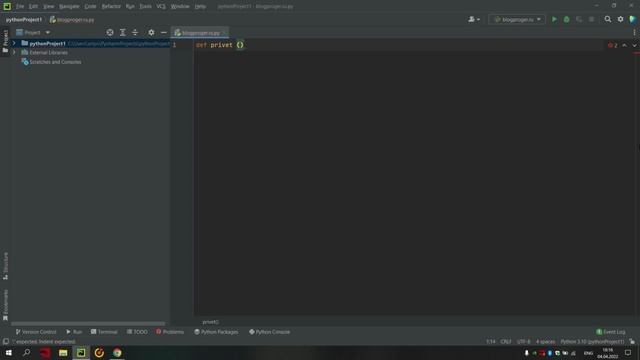Open Python 3.10 interpreter selector
Image resolution: width=640 pixels, height=360 pixels.
tap(592, 342)
